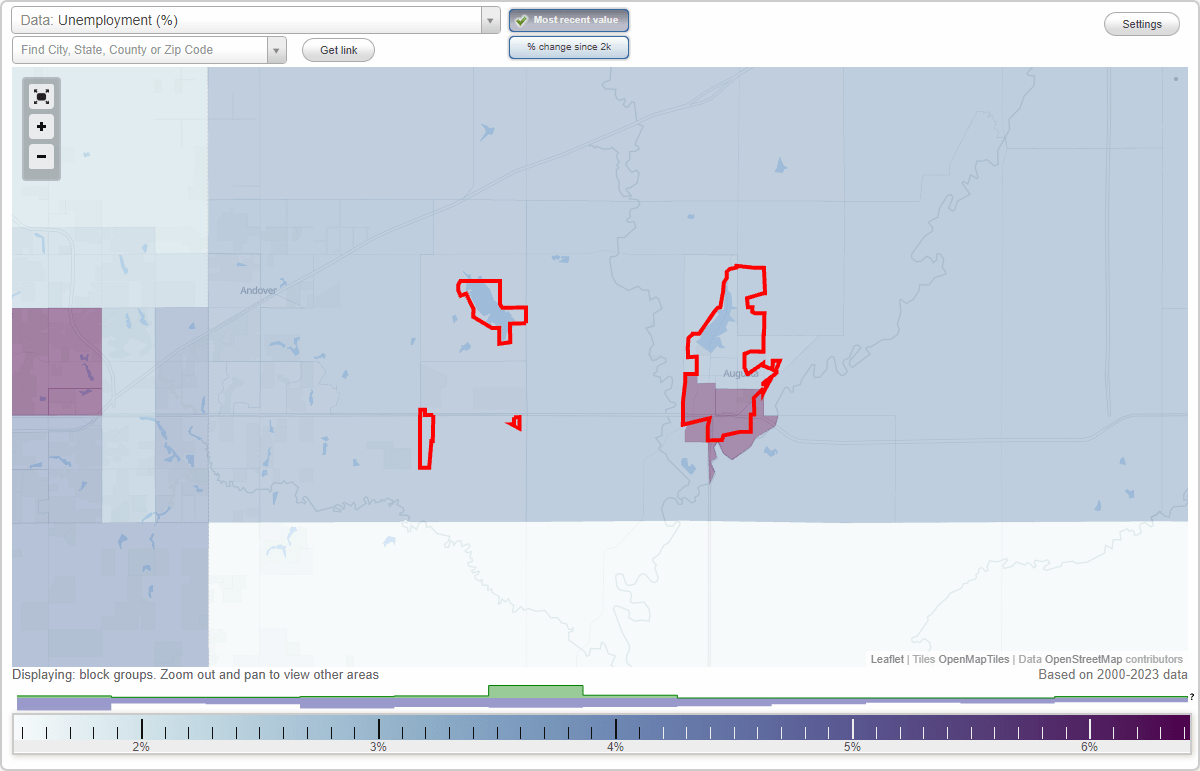Viewport: 1200px width, 771px height.
Task: Open the Leaflet attribution link
Action: tap(887, 659)
